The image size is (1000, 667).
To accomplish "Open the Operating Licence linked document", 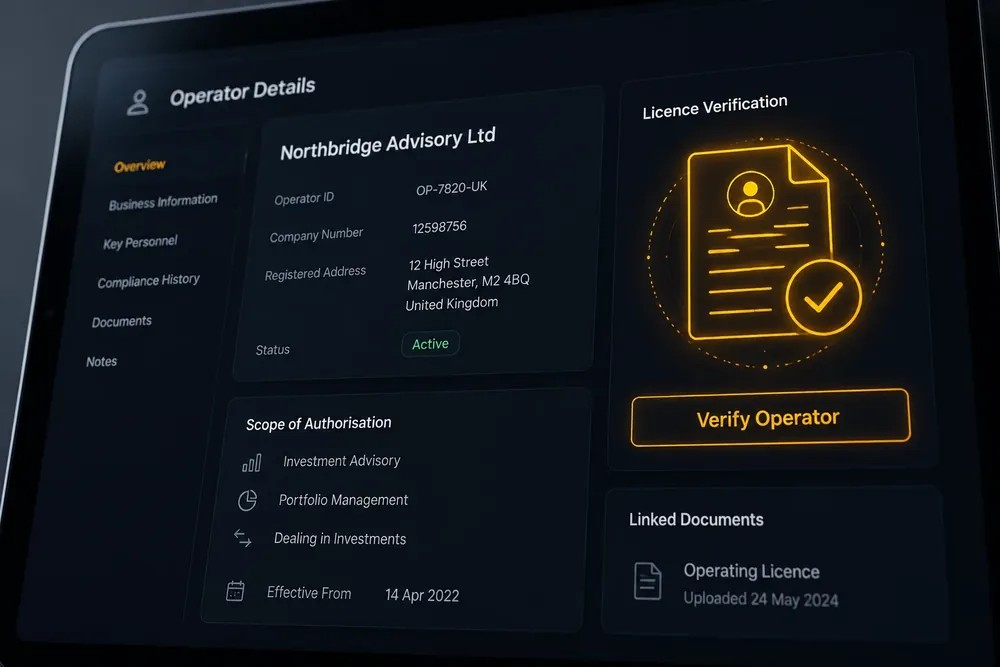I will (751, 571).
